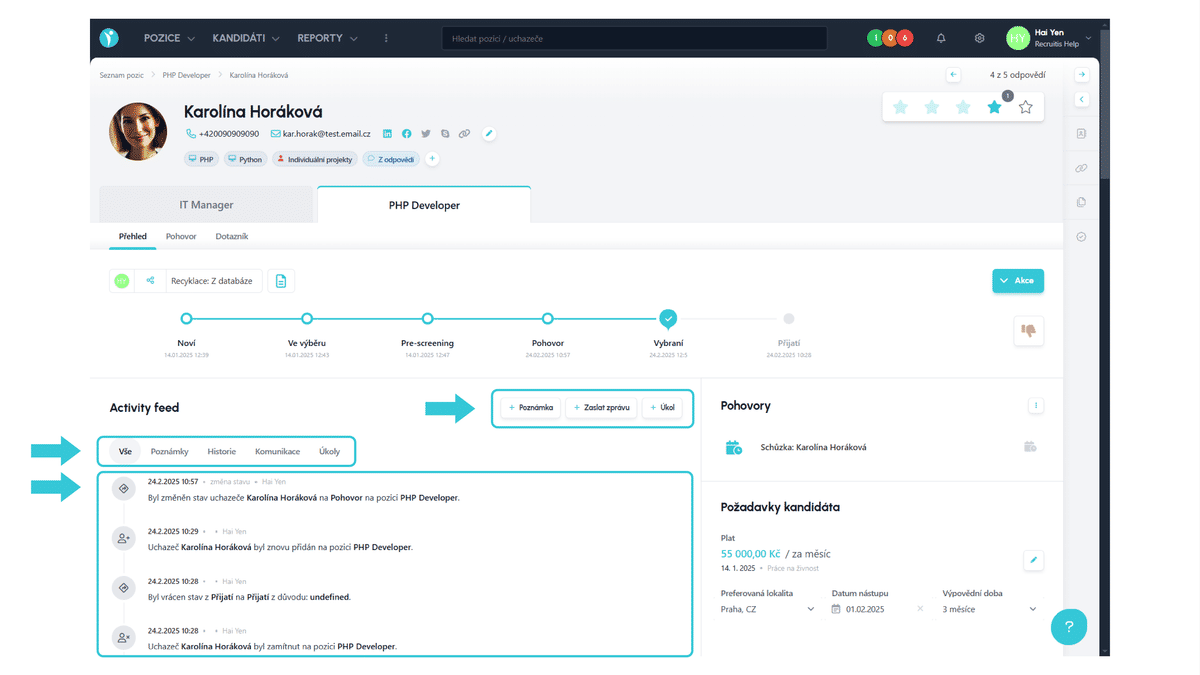
Task: Clear the Datum nástupu date
Action: point(920,609)
